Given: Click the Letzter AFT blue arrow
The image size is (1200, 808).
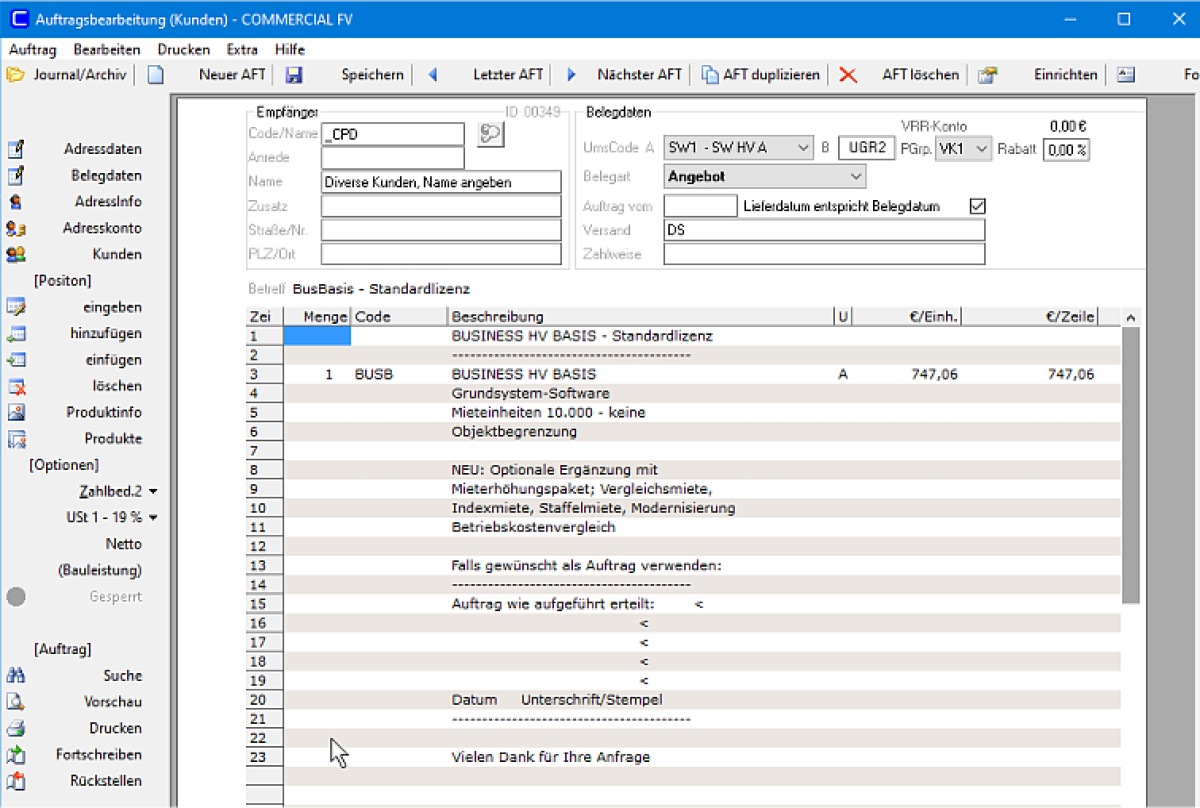Looking at the screenshot, I should (433, 75).
